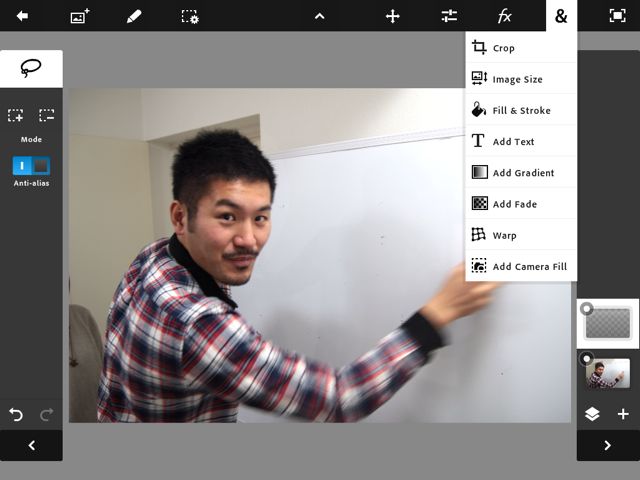Open the adjustments sliders menu
The height and width of the screenshot is (480, 640).
click(449, 16)
